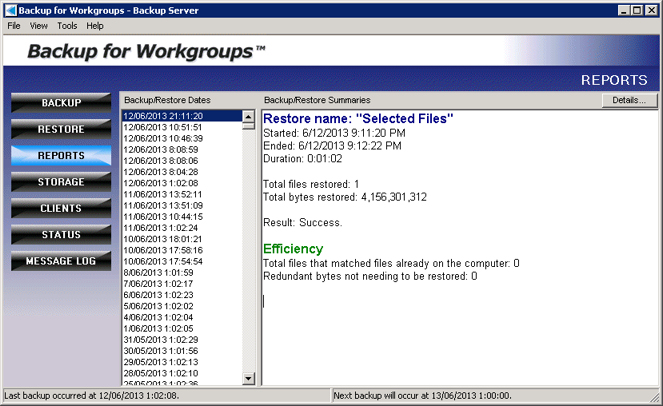The height and width of the screenshot is (406, 663).
Task: Click the date list scroll up arrow
Action: [x=249, y=116]
